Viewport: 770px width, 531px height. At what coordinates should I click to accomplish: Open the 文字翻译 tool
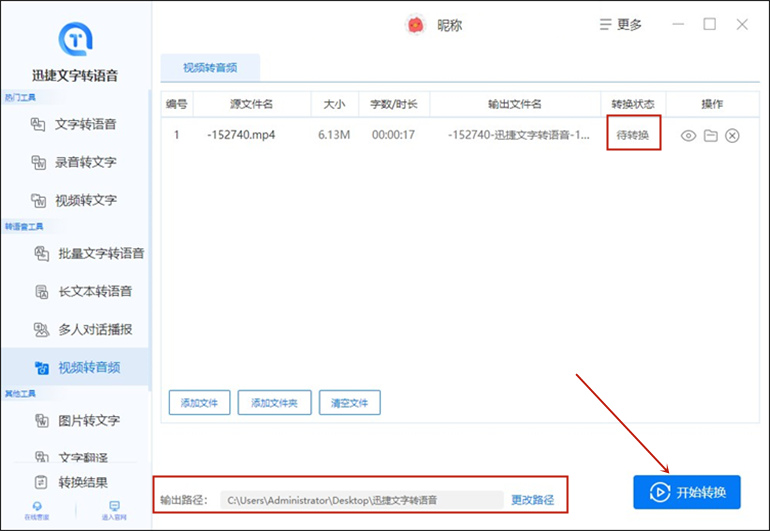click(71, 457)
